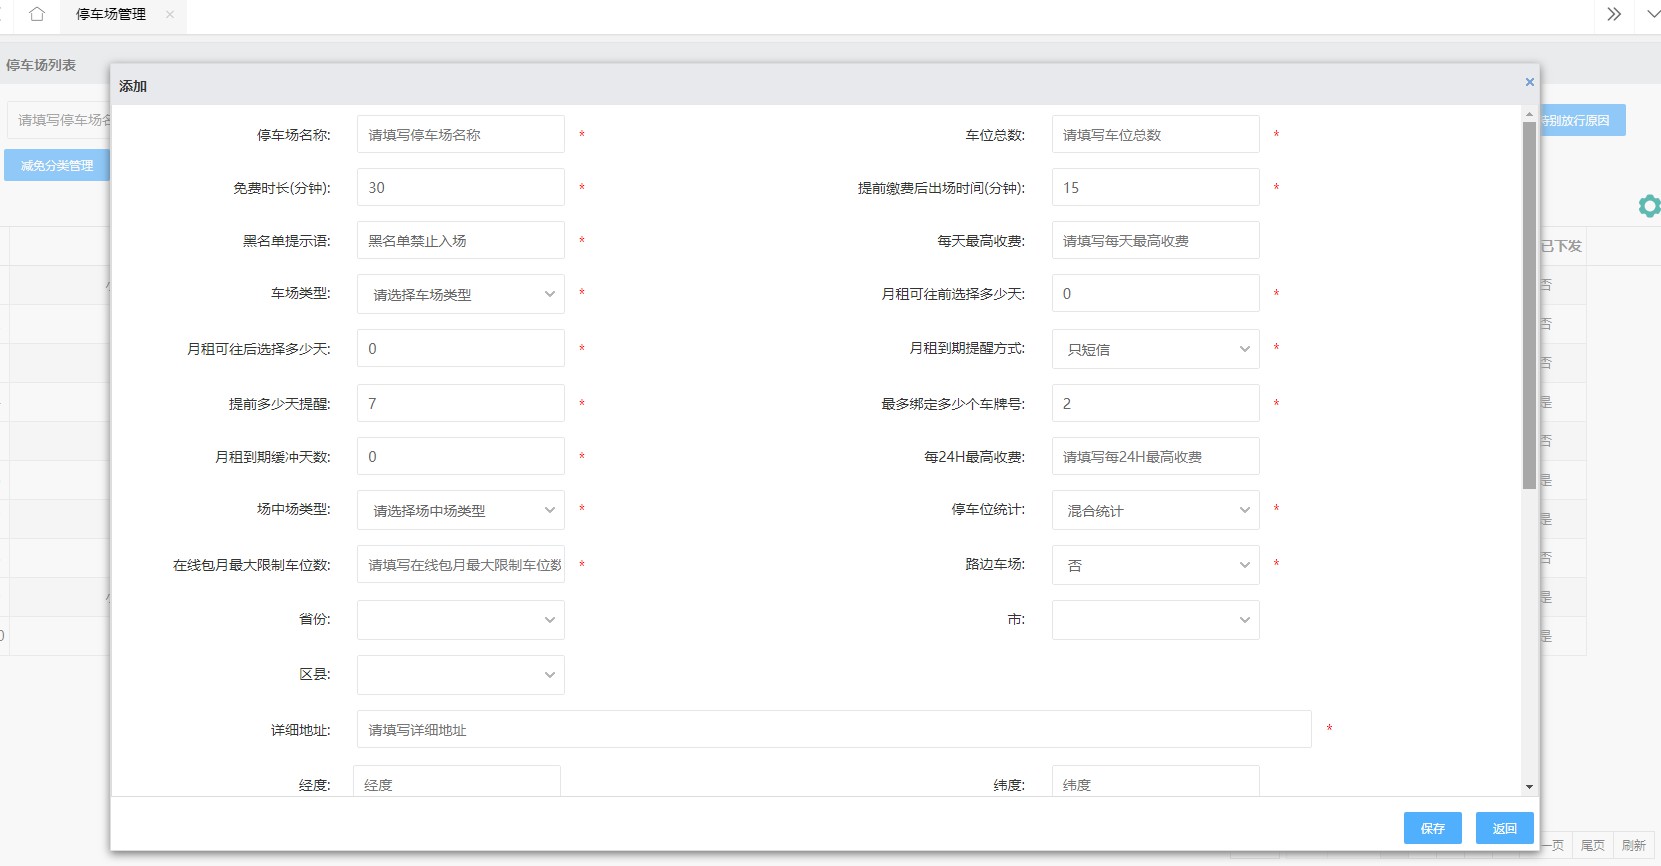1661x866 pixels.
Task: Edit 月租可往前选择多少天 field
Action: click(1155, 293)
